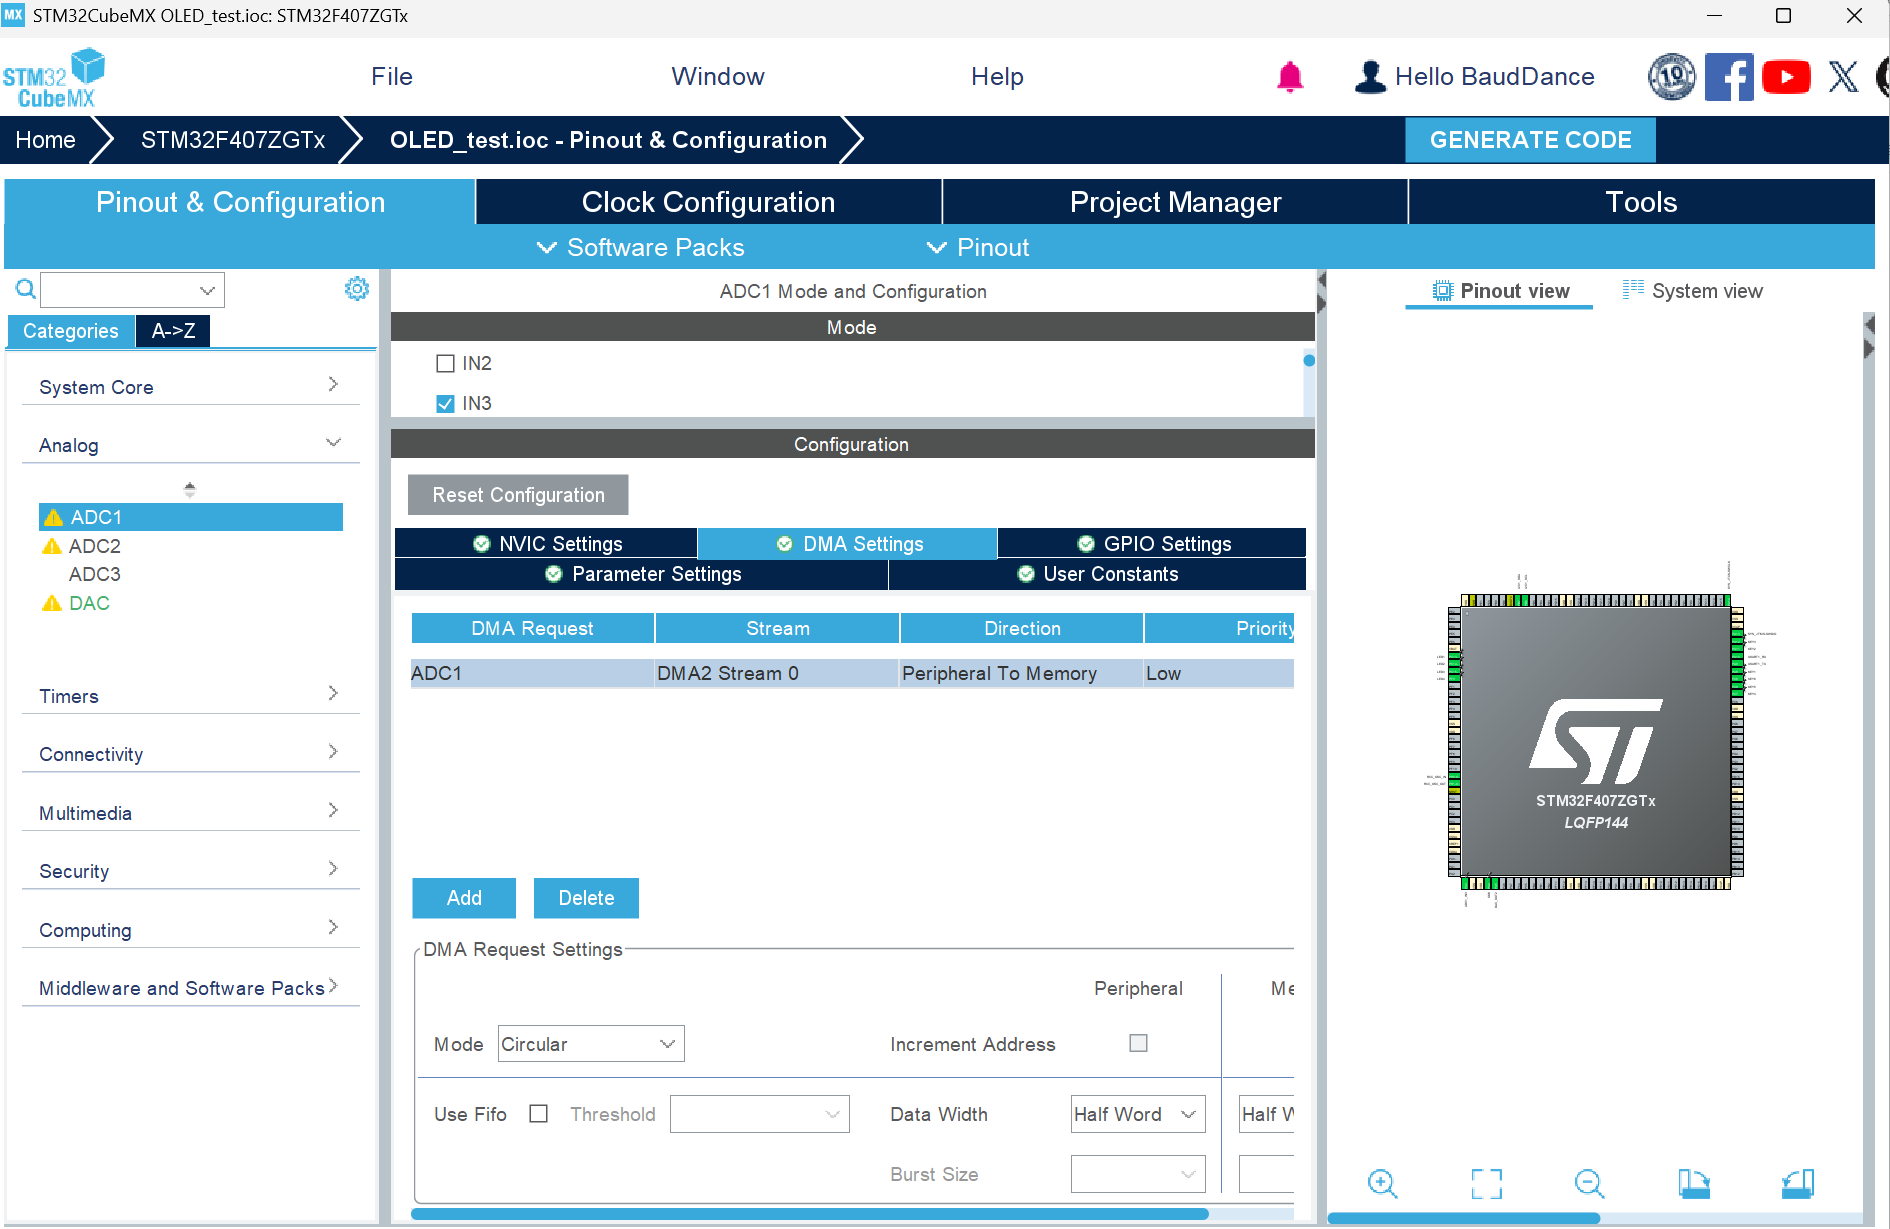Enable the IN2 checkbox
Viewport: 1890px width, 1229px height.
click(x=445, y=363)
